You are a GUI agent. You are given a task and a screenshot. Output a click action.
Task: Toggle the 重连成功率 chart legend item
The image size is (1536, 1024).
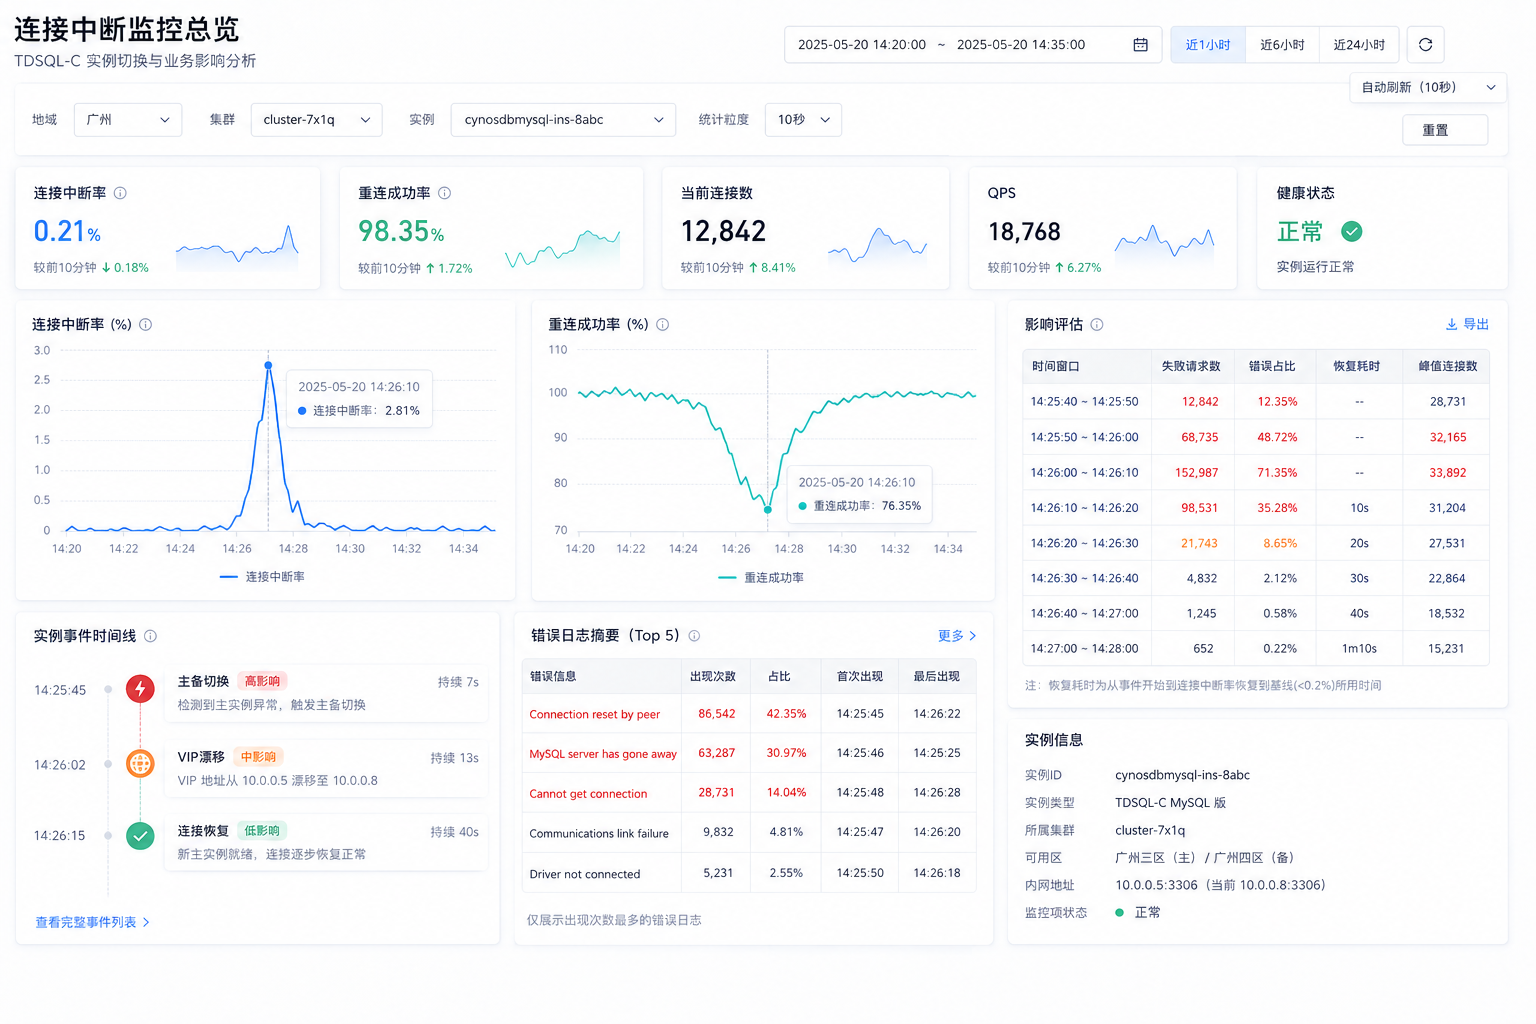[x=761, y=578]
